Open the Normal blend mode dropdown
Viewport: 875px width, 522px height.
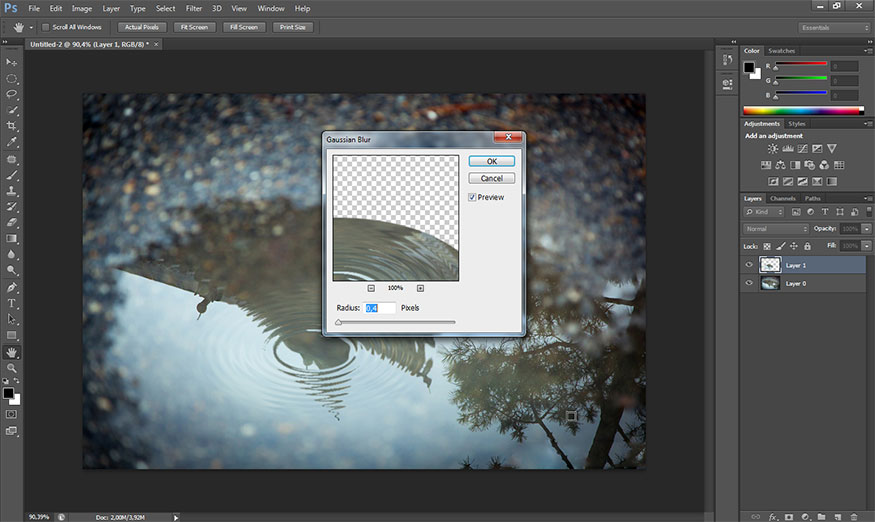click(x=774, y=229)
